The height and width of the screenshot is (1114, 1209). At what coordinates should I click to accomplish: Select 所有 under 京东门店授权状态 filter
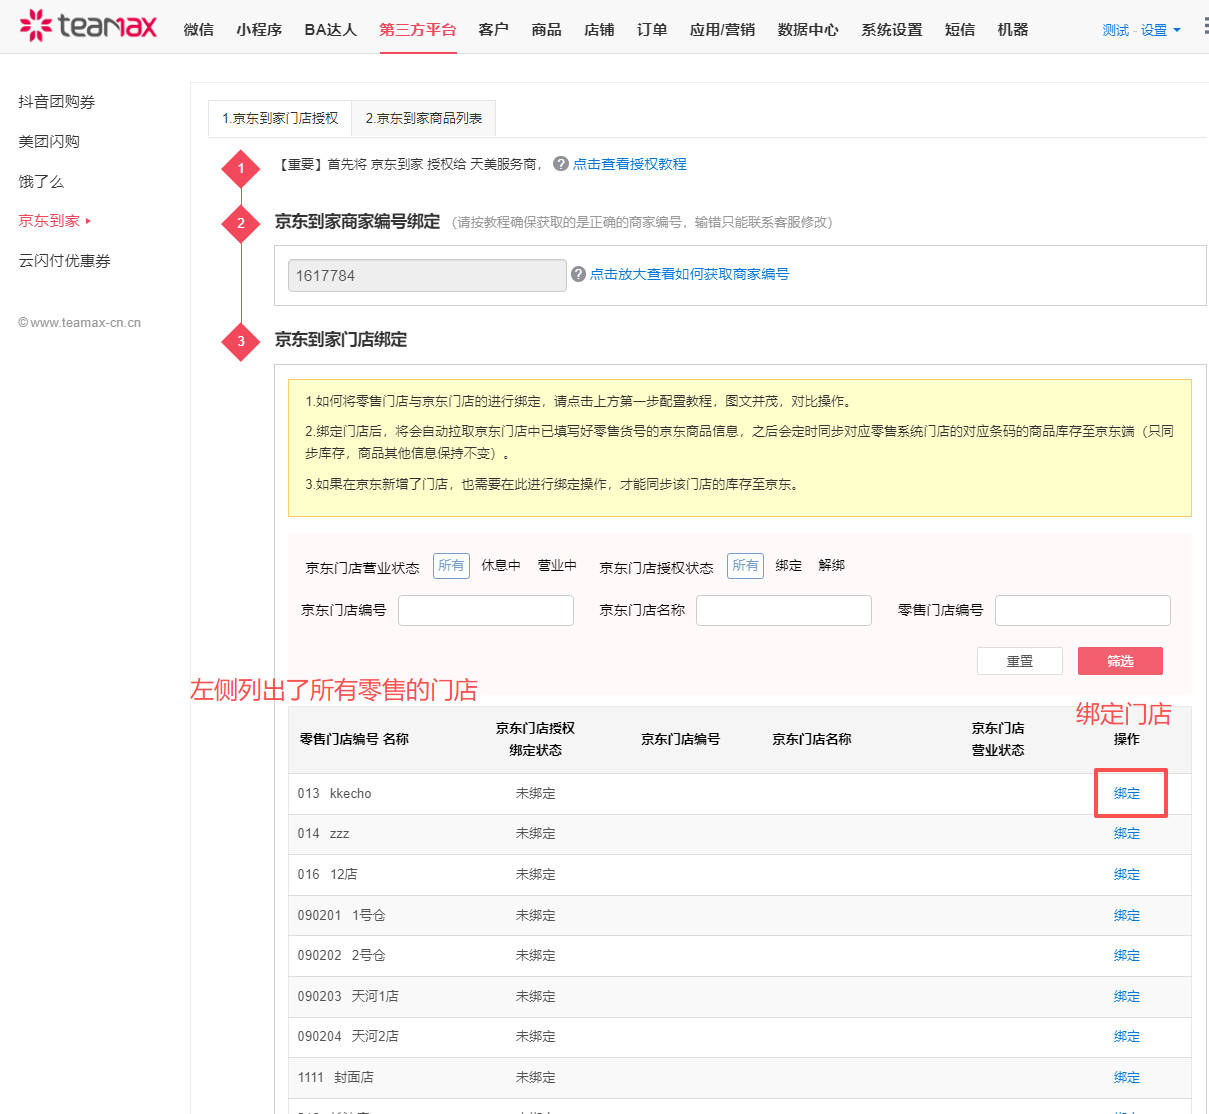coord(745,566)
